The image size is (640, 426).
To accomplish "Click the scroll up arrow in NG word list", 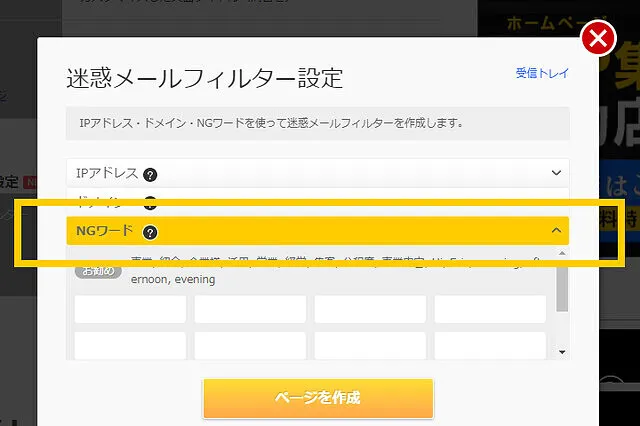I will coord(562,253).
